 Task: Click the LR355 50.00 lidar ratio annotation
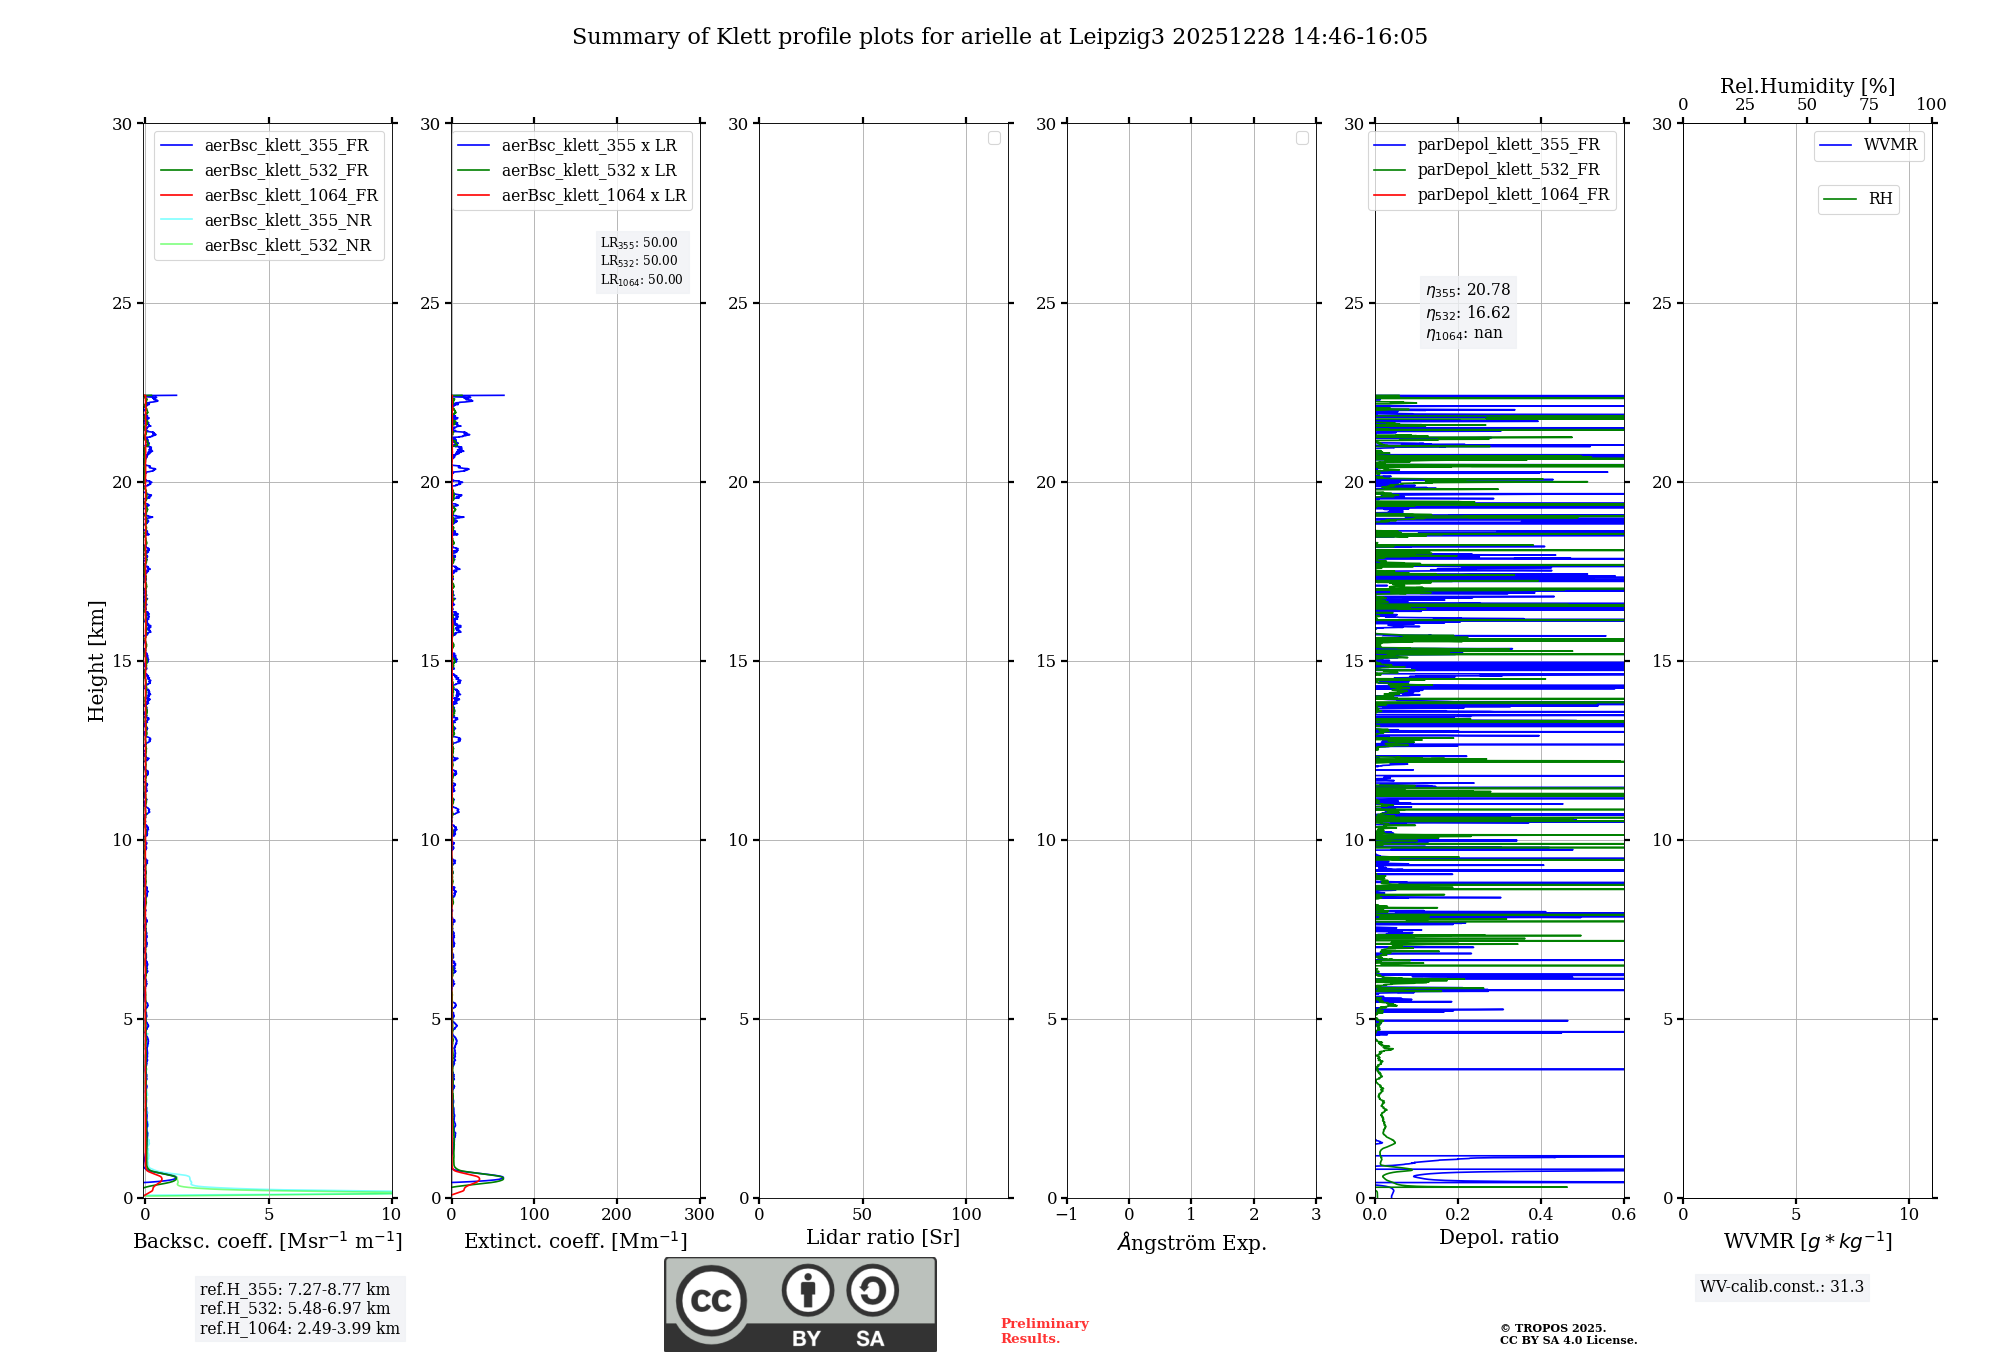point(639,243)
